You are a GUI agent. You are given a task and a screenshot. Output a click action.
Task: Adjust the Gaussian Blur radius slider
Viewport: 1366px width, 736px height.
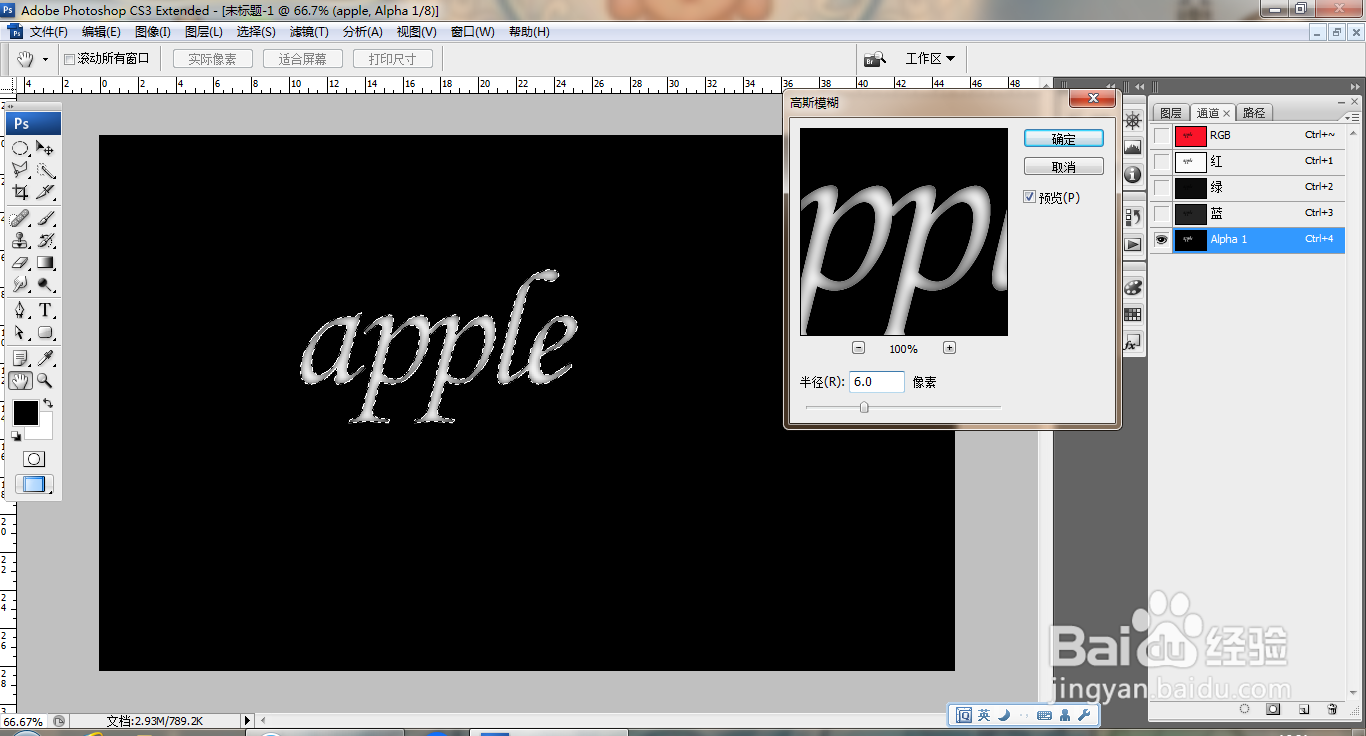tap(864, 407)
